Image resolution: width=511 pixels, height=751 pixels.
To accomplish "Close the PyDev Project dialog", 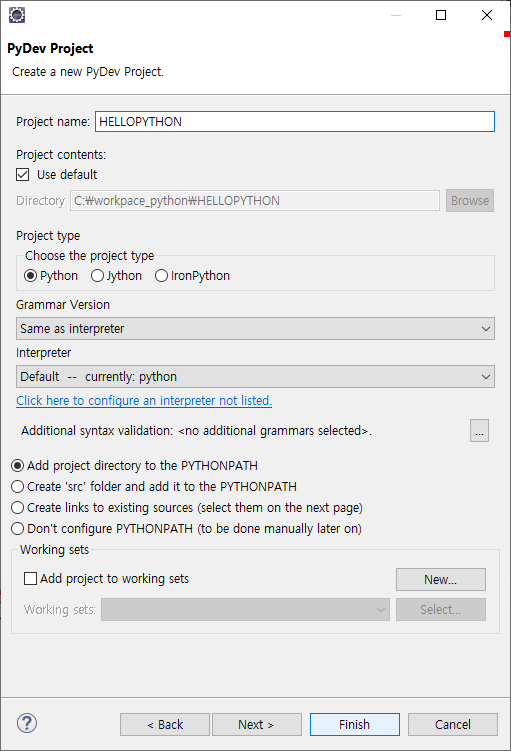I will (x=487, y=15).
